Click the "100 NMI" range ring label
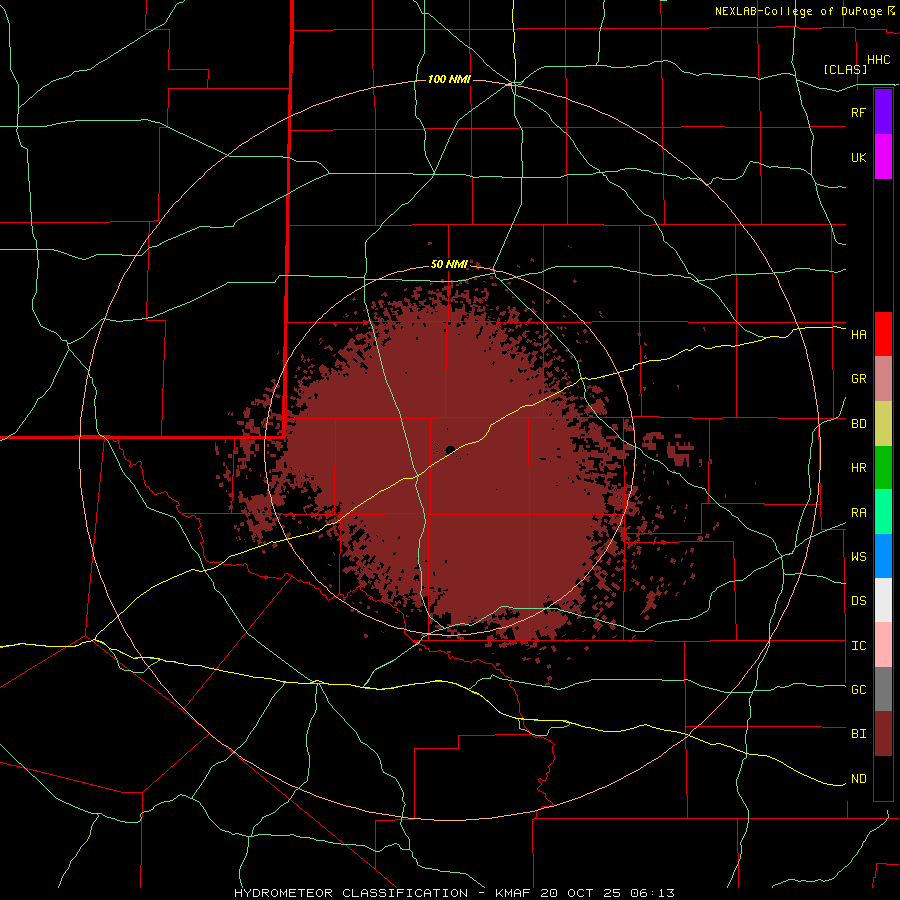This screenshot has height=900, width=900. (449, 79)
